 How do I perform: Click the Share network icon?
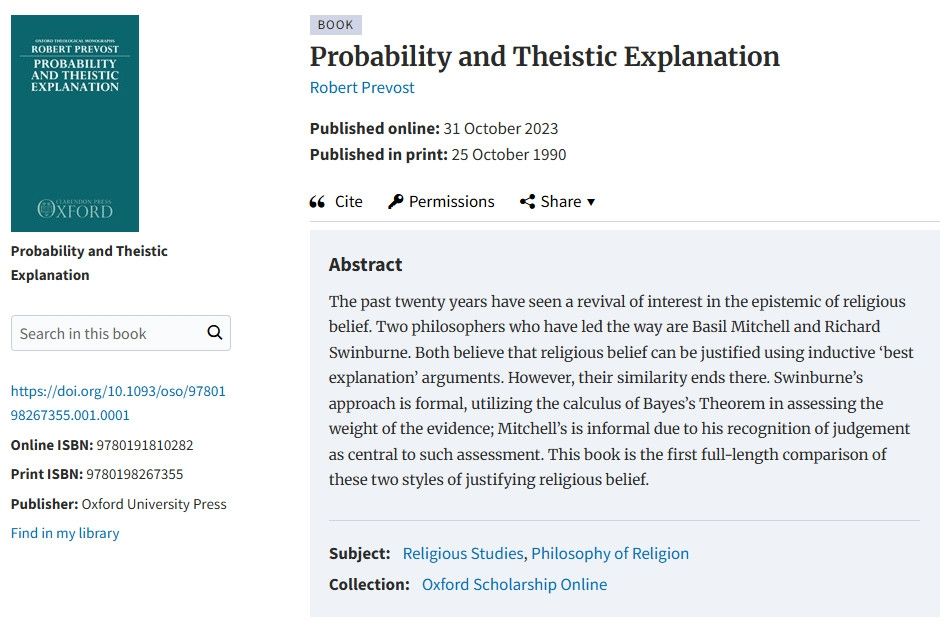527,202
